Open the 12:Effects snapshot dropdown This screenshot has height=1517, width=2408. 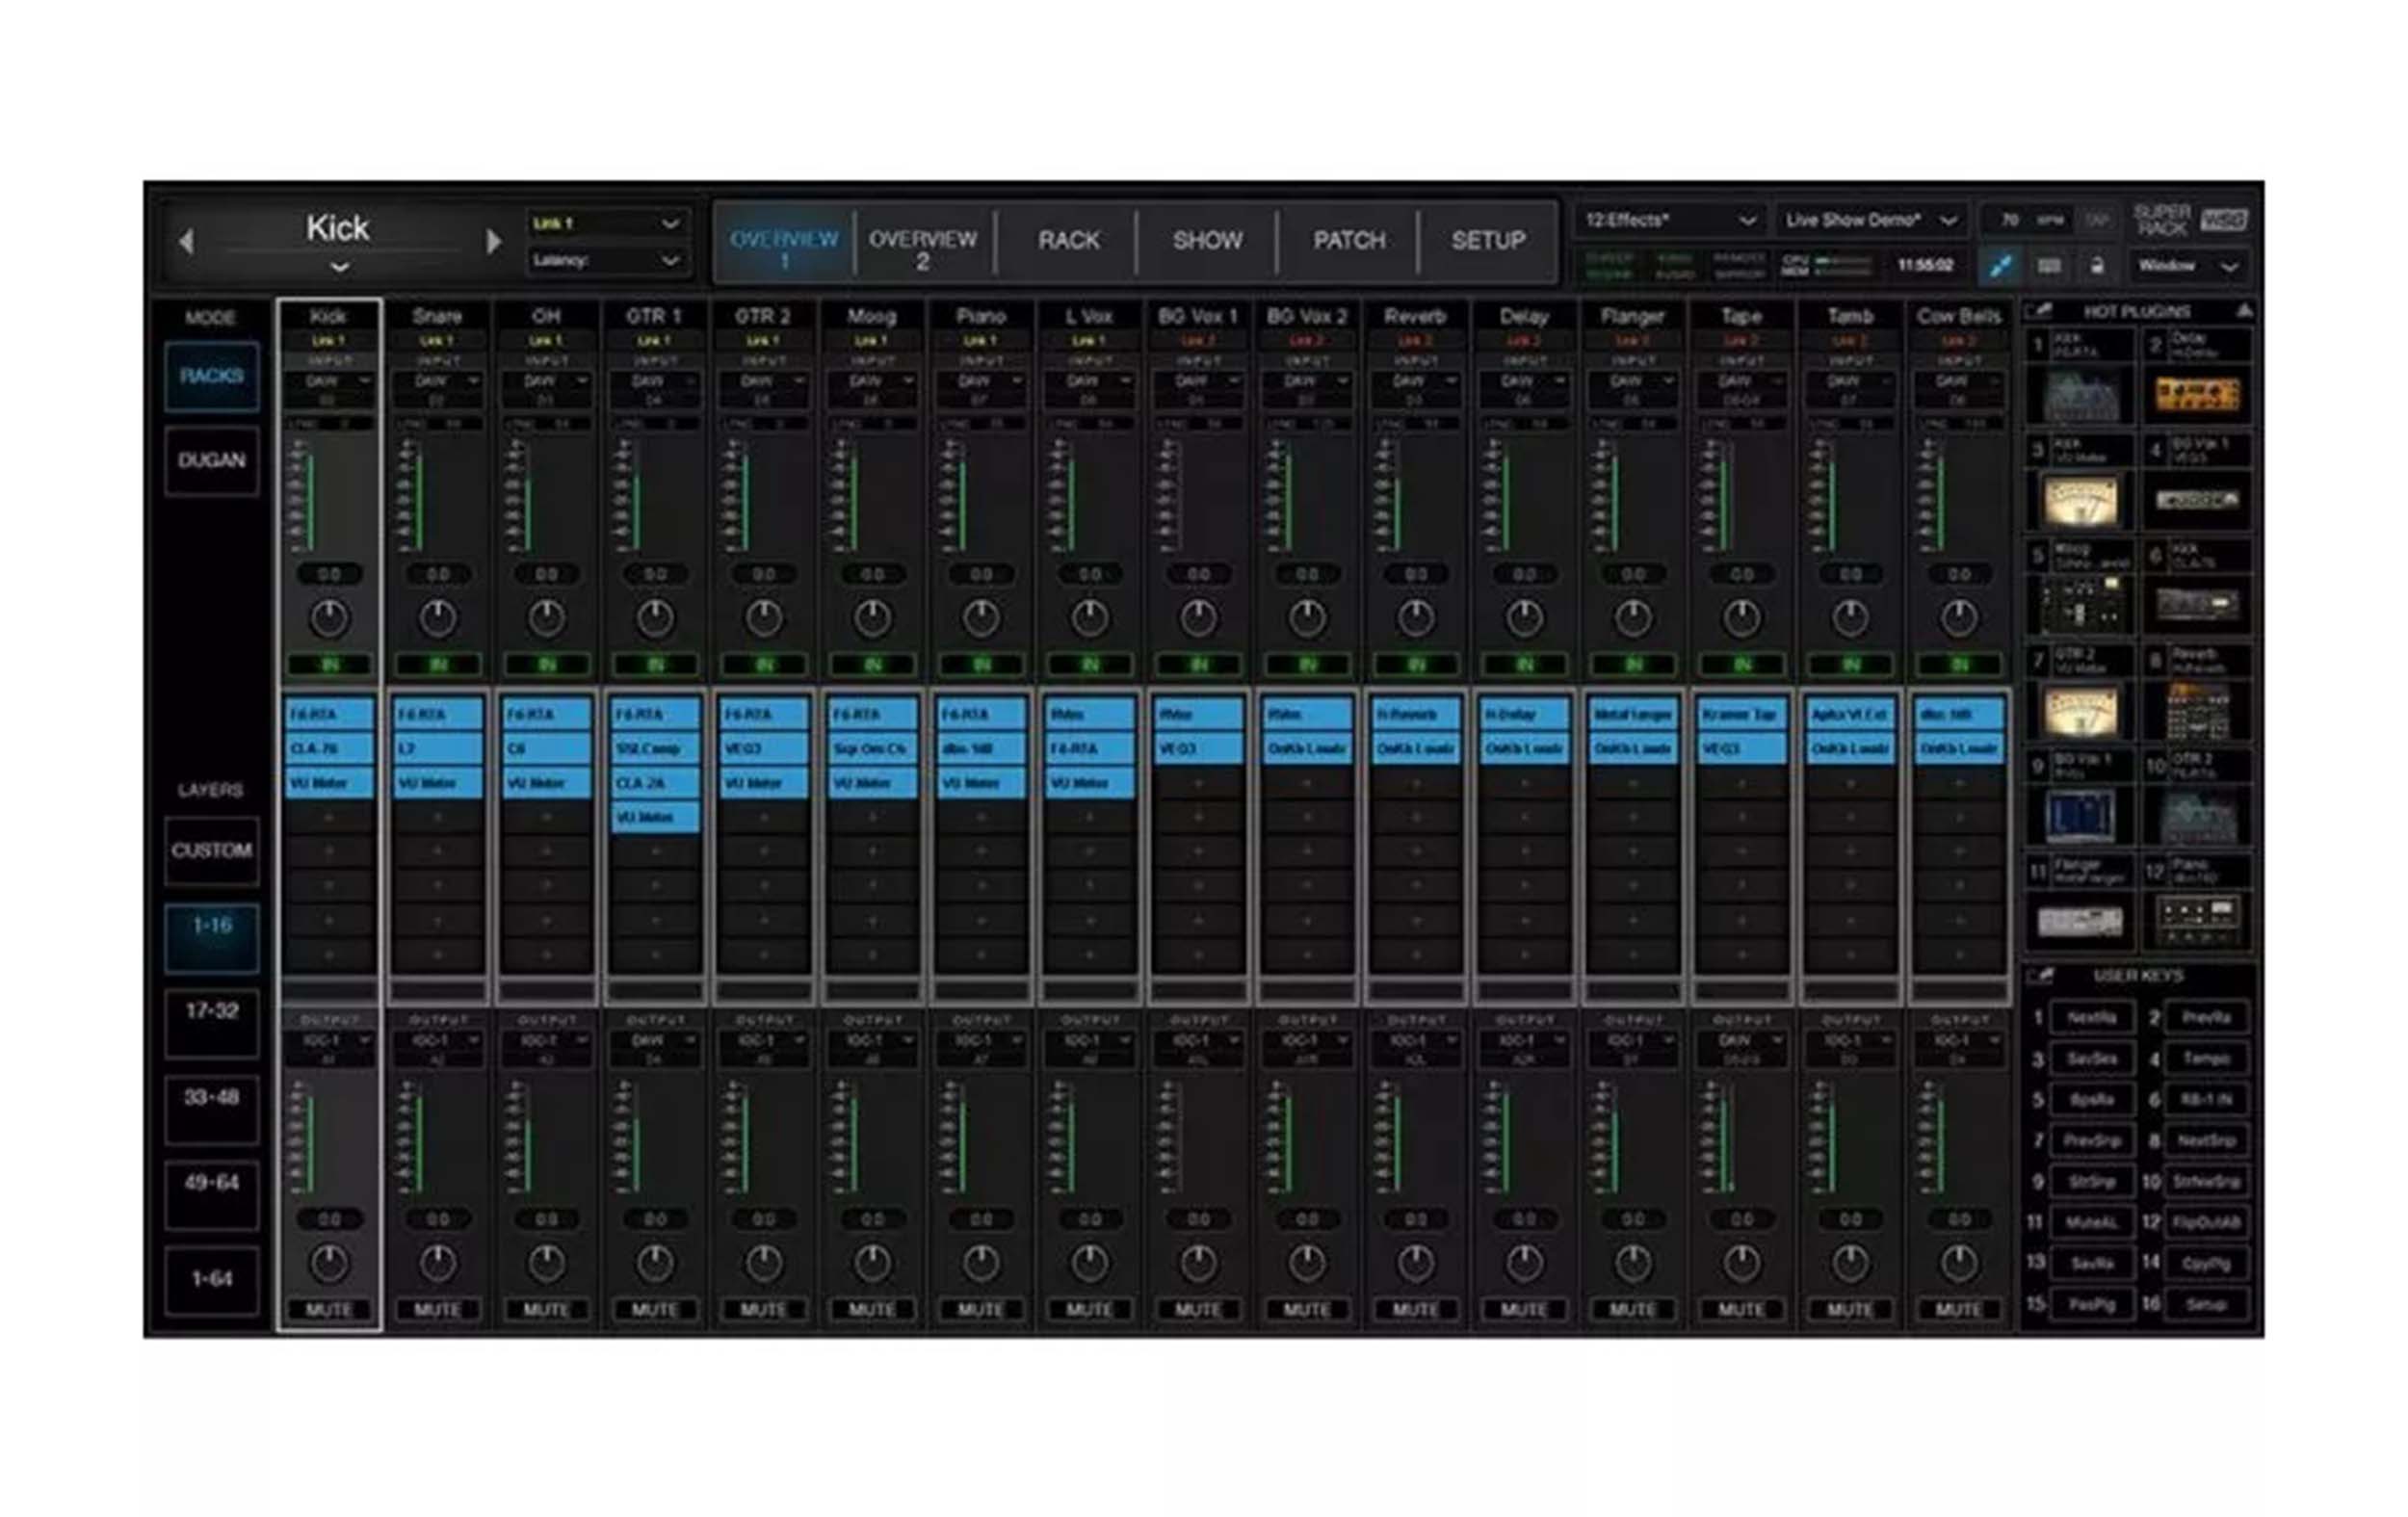point(1671,220)
